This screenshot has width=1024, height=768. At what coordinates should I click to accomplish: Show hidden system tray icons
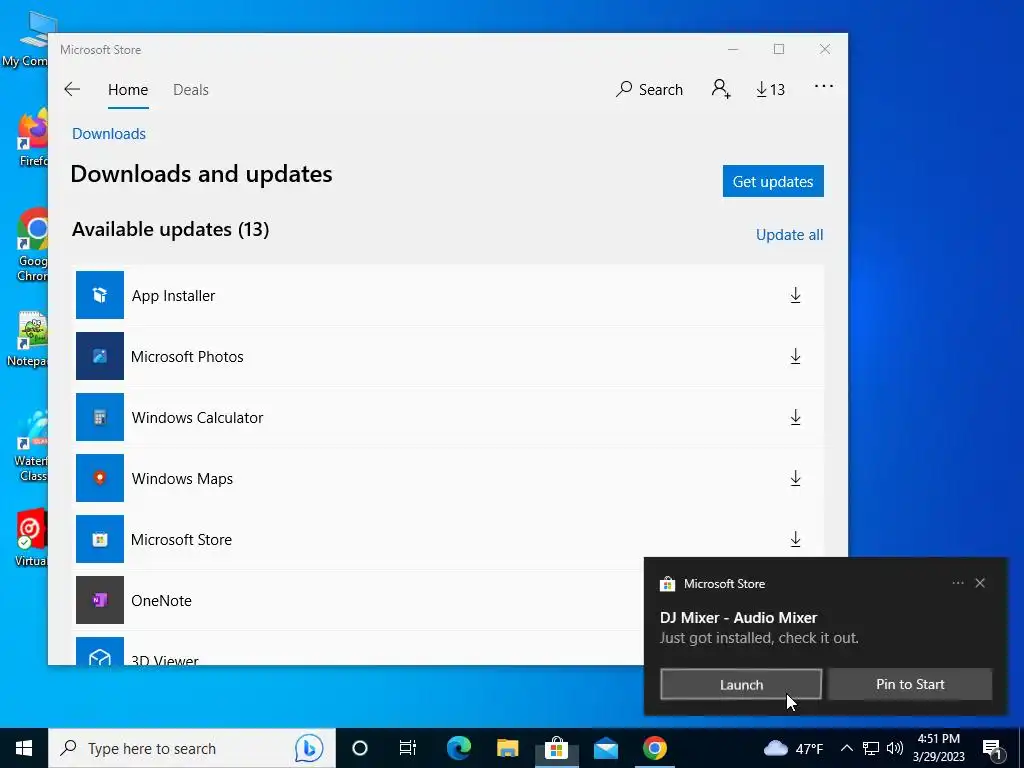tap(846, 748)
